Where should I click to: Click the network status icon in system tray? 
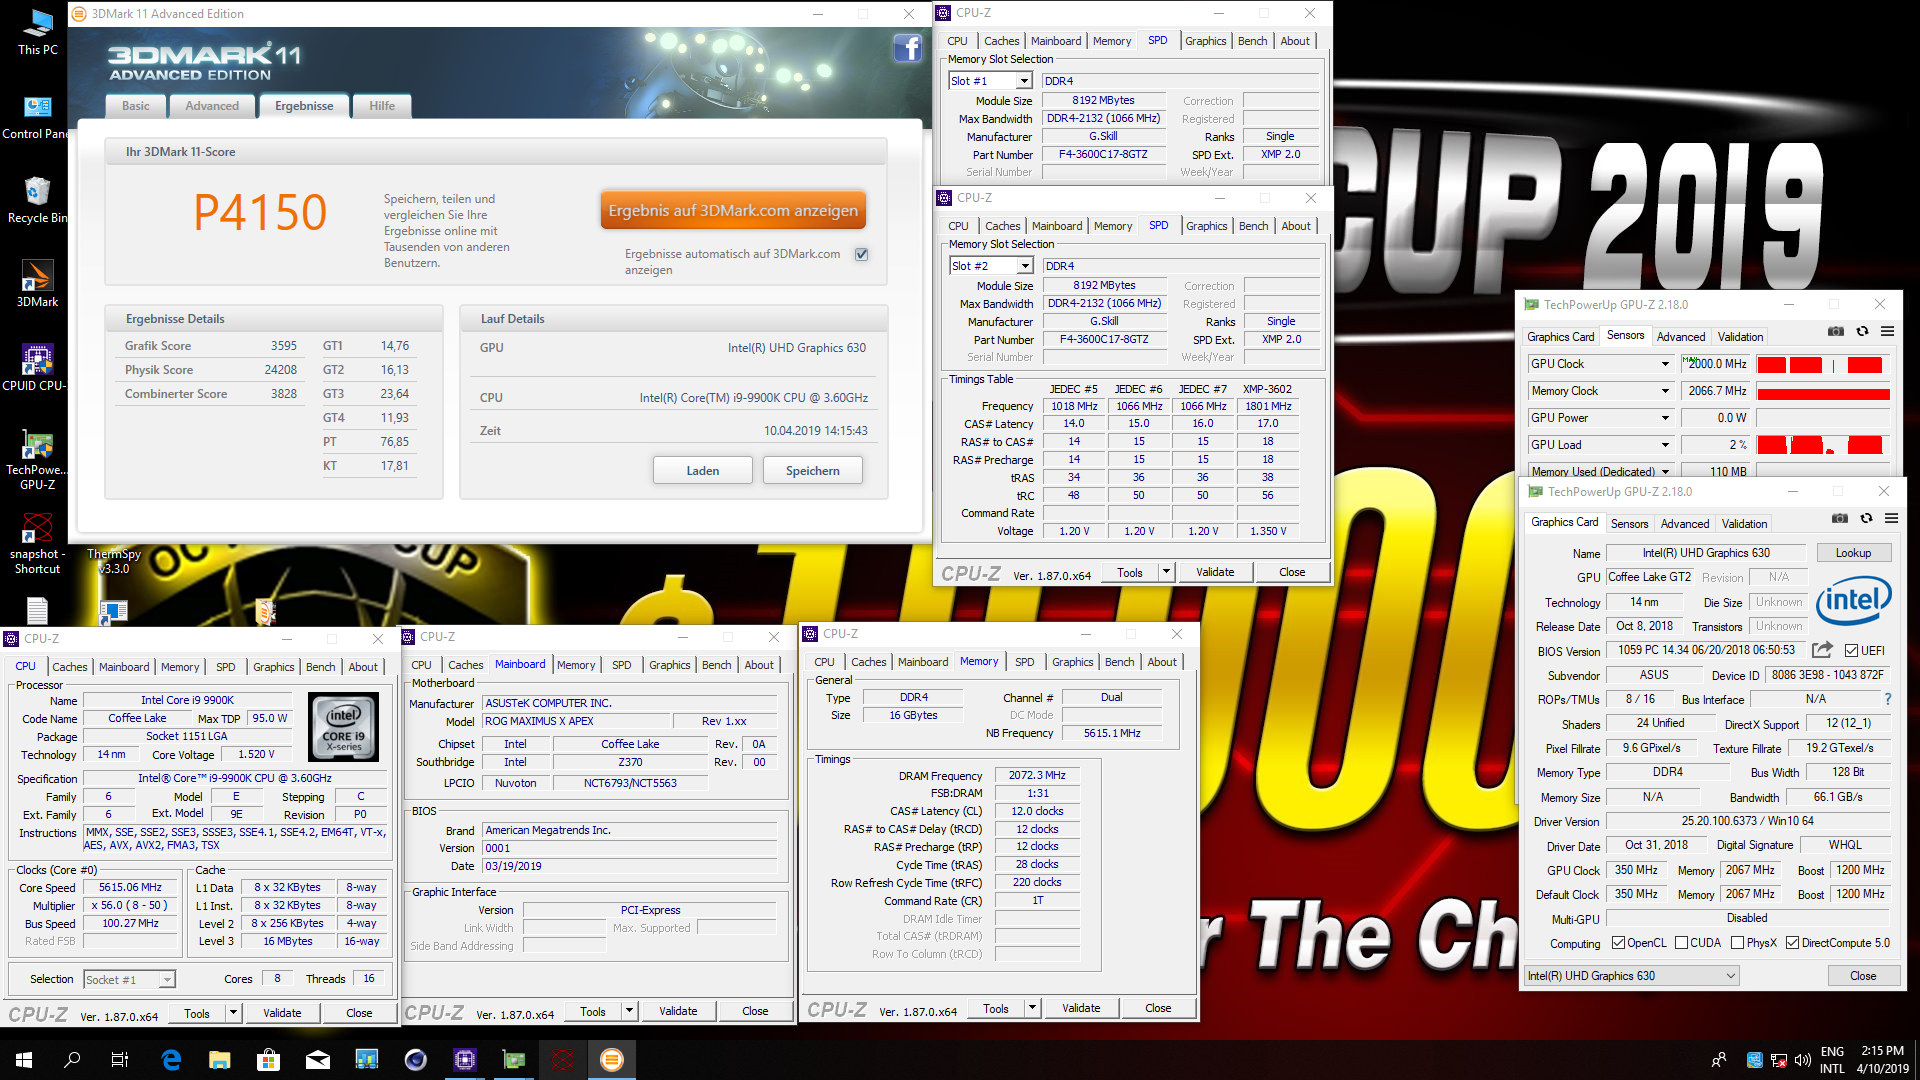tap(1778, 1060)
